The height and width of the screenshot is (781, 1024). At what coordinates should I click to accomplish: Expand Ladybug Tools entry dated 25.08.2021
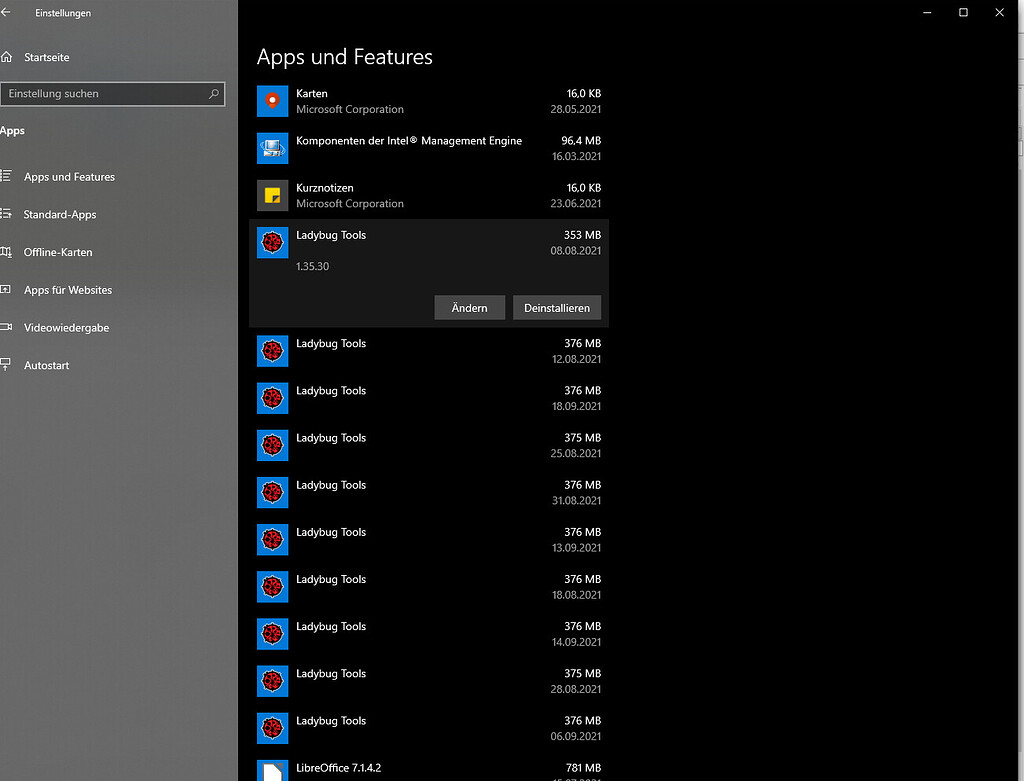tap(430, 445)
